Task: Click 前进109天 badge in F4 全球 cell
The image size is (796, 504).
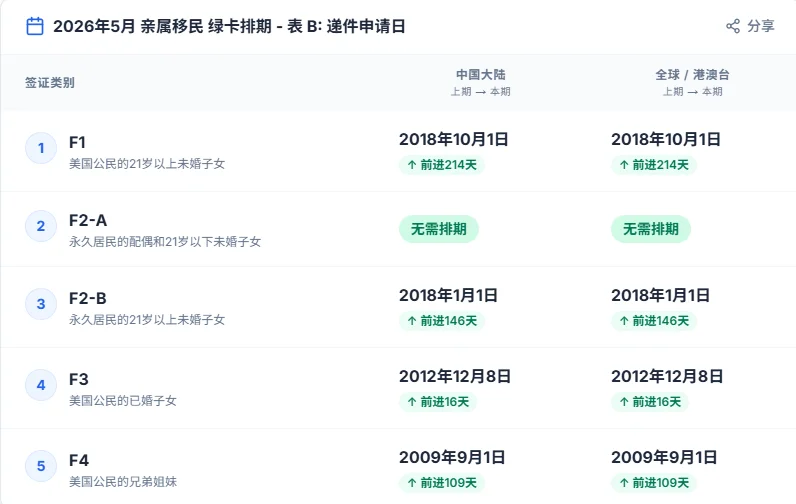Action: click(654, 483)
